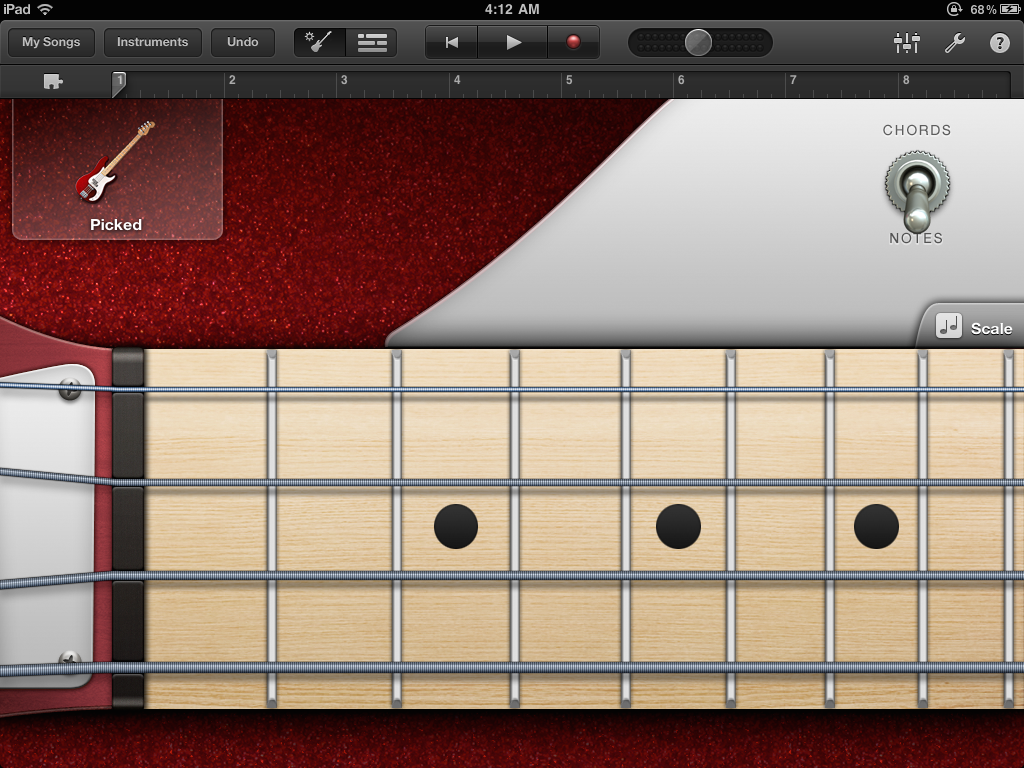Viewport: 1024px width, 768px height.
Task: Tap the 4:12 AM clock
Action: point(512,9)
